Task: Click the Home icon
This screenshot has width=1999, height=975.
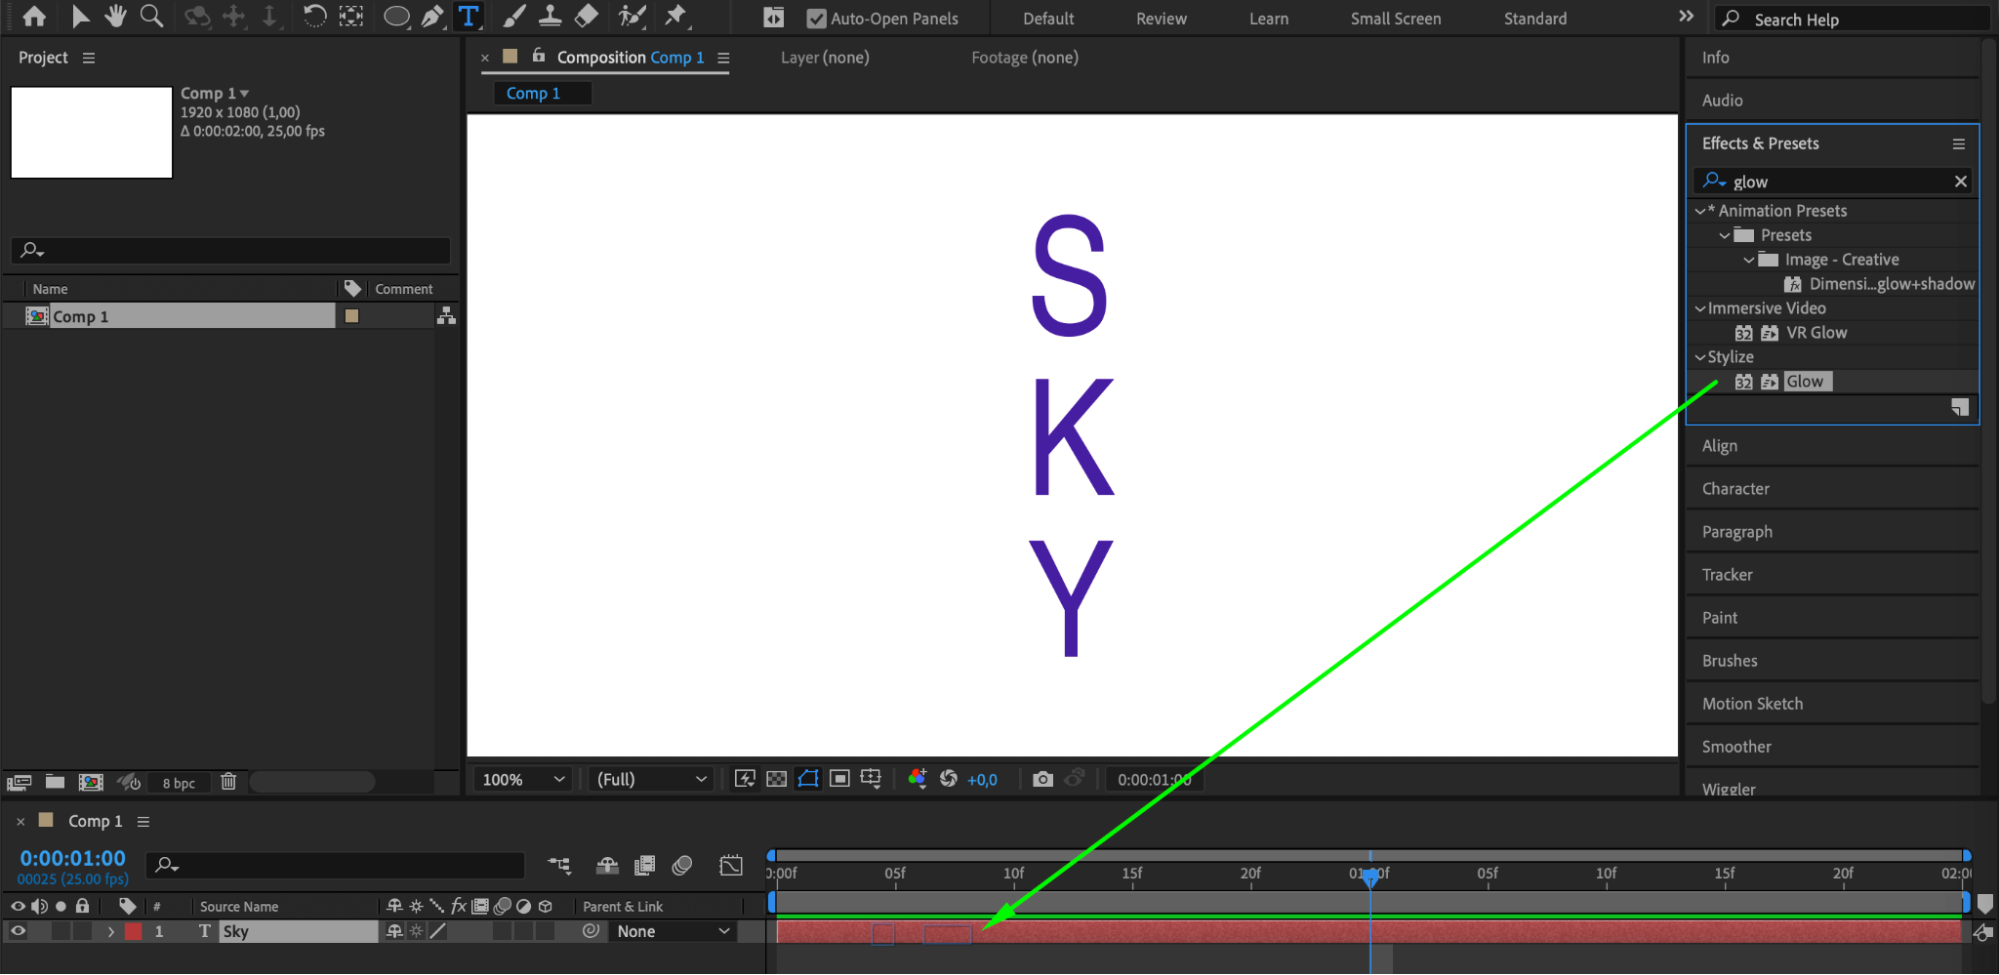Action: tap(34, 16)
